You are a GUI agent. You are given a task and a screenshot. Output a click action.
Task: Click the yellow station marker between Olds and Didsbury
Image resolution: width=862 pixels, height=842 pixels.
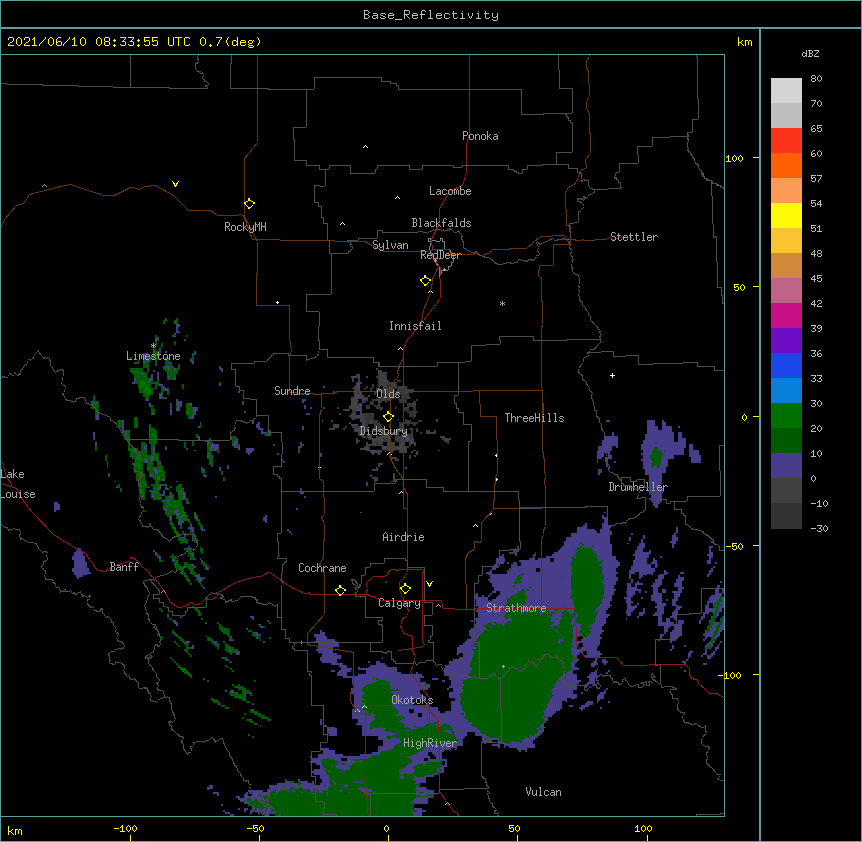tap(388, 417)
